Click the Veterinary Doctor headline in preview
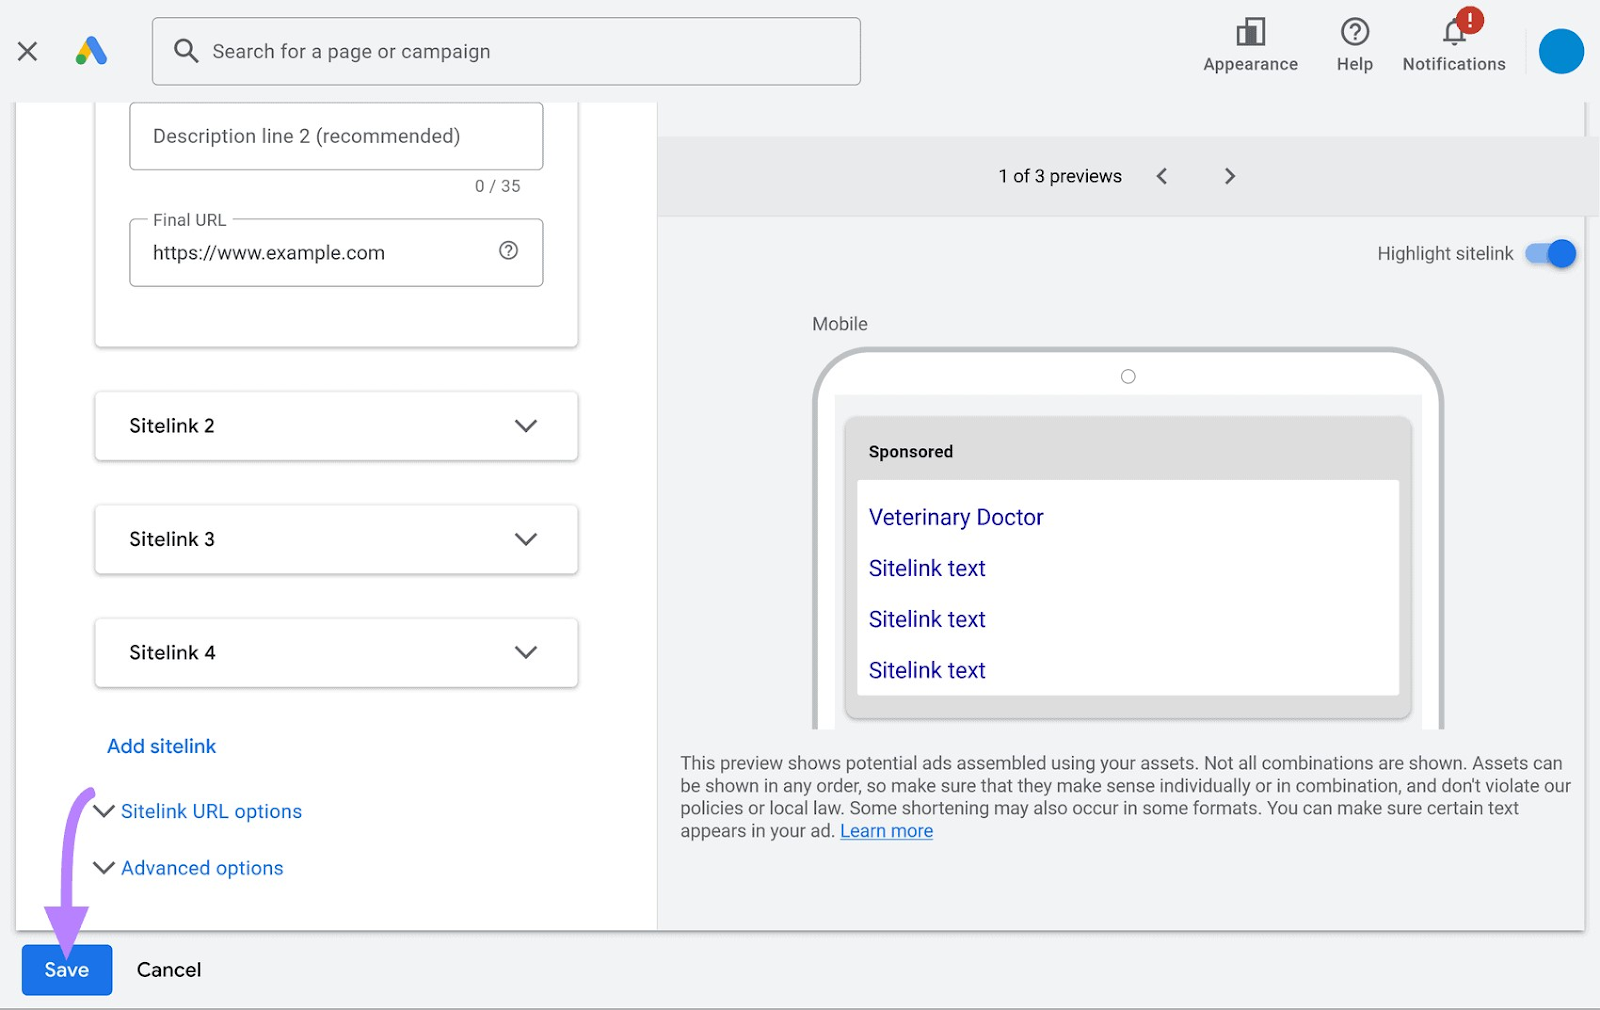Image resolution: width=1600 pixels, height=1010 pixels. tap(956, 517)
